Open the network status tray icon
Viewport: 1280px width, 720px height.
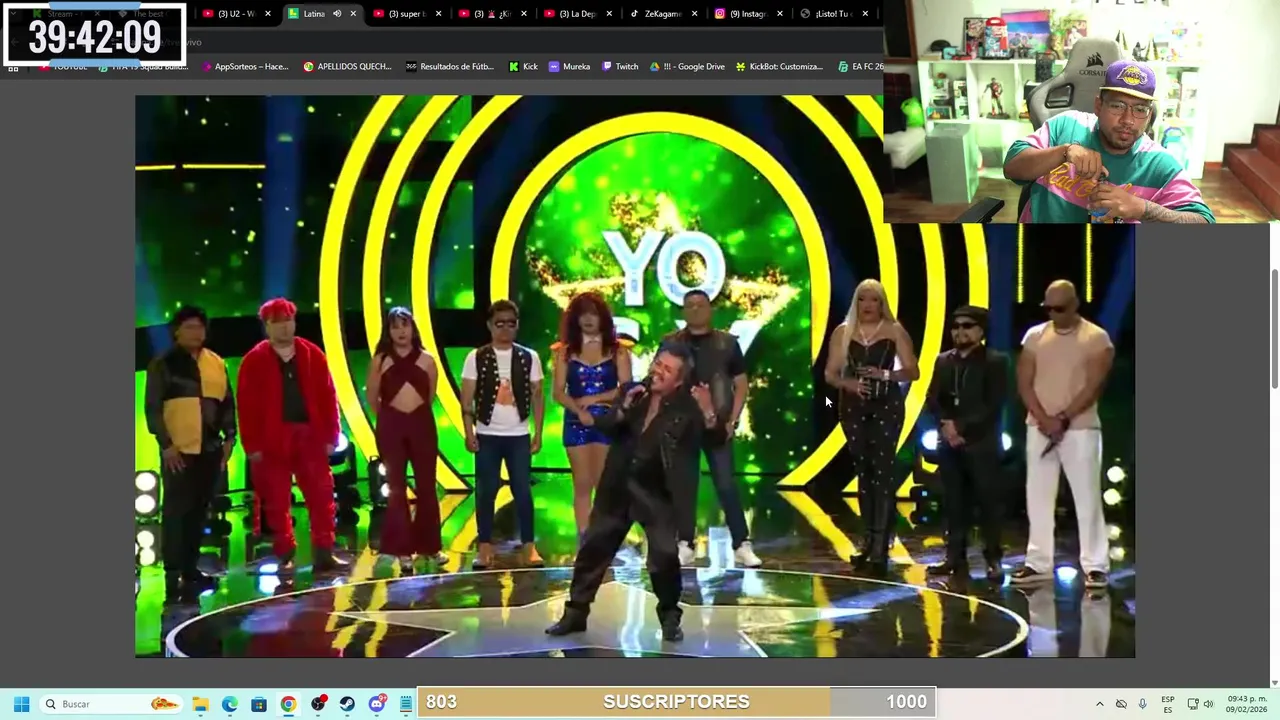pyautogui.click(x=1193, y=704)
